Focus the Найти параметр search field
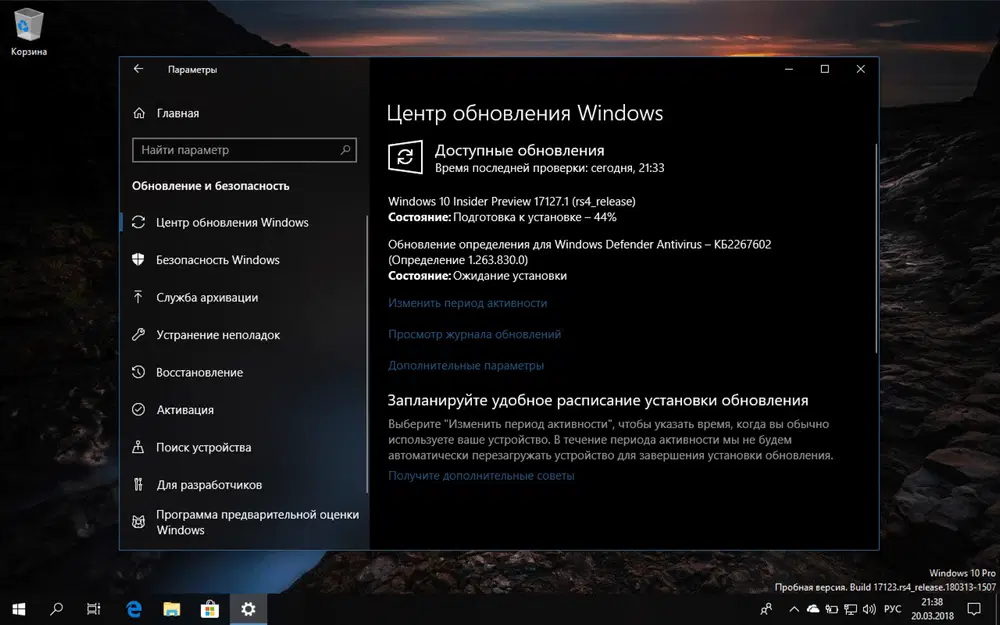Screen dimensions: 1000x625 (x=244, y=150)
